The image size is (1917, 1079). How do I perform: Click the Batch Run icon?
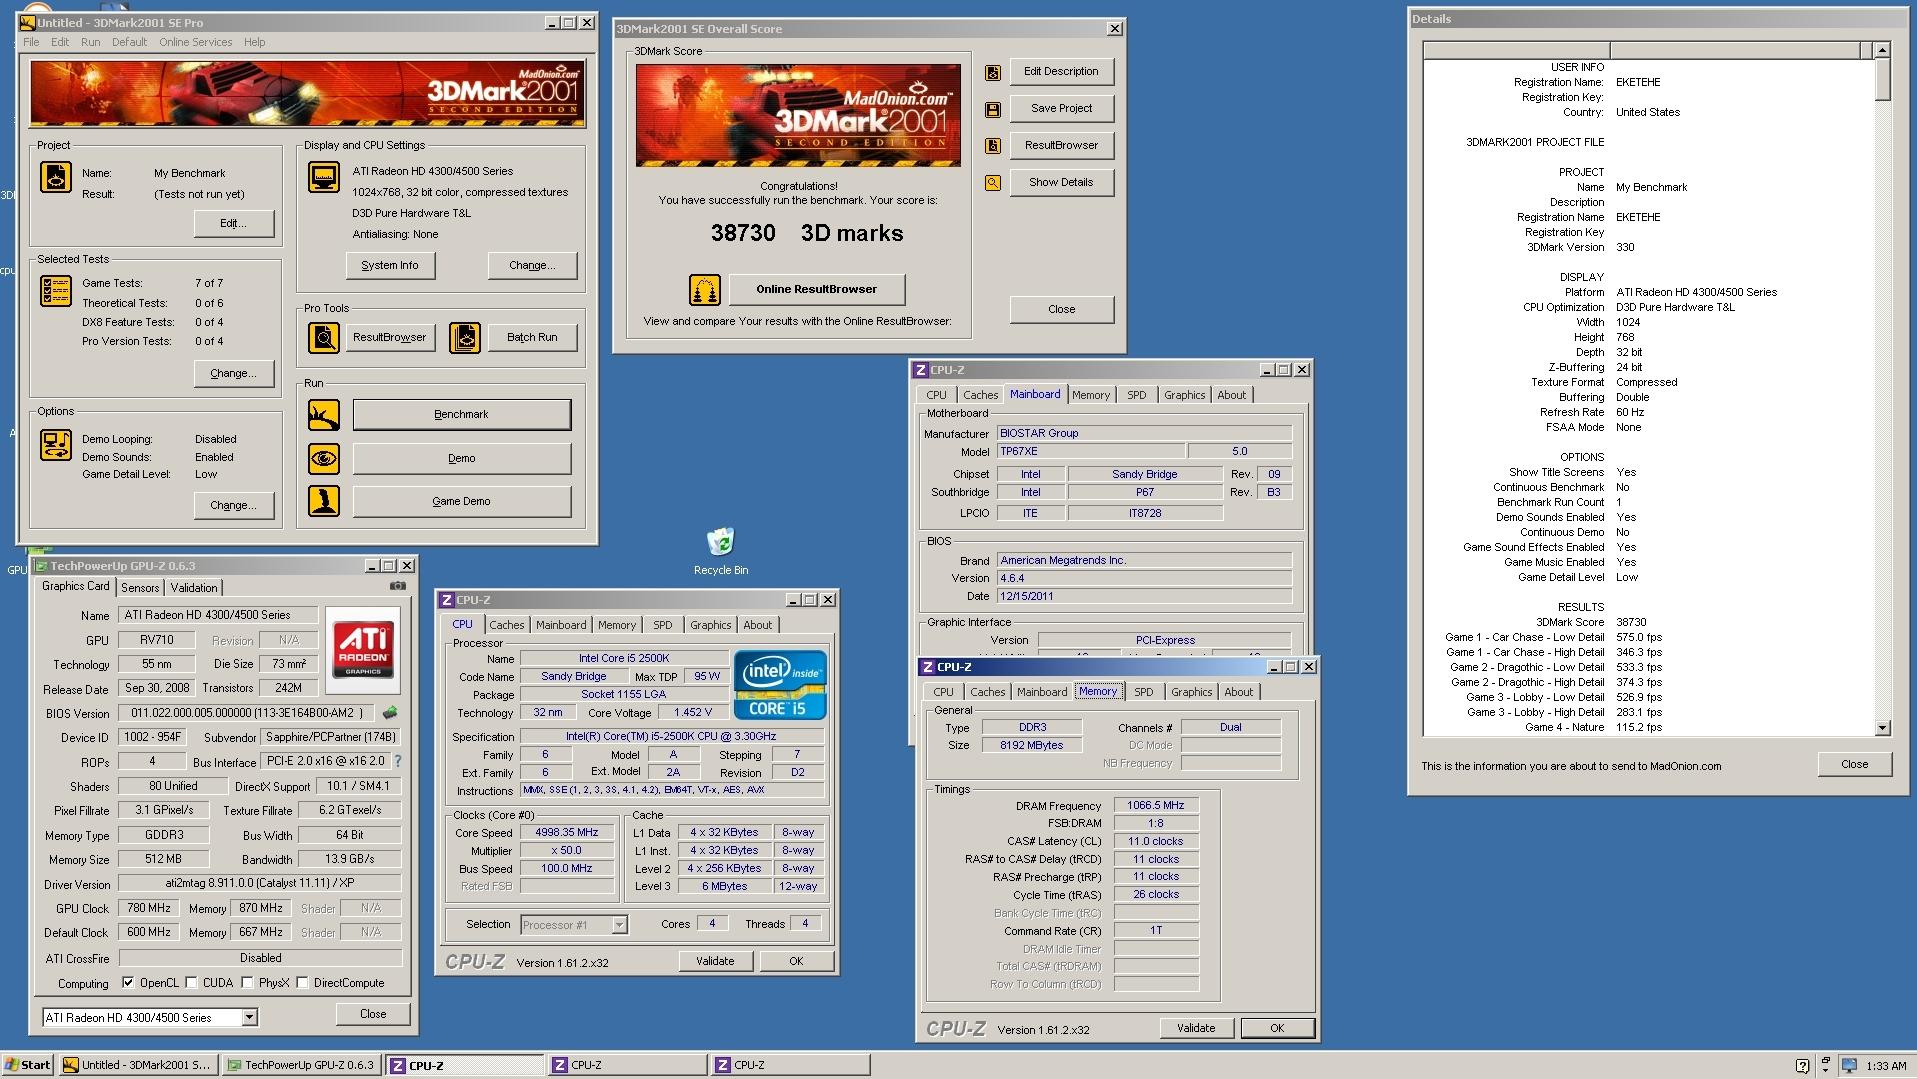pos(465,338)
